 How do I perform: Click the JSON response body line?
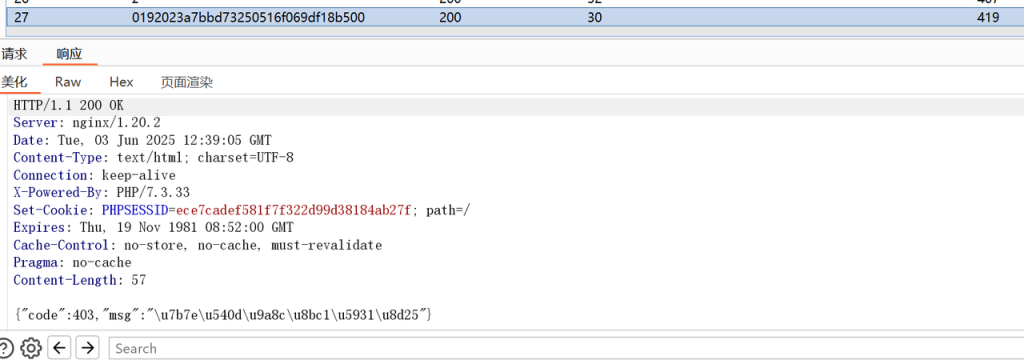coord(223,316)
